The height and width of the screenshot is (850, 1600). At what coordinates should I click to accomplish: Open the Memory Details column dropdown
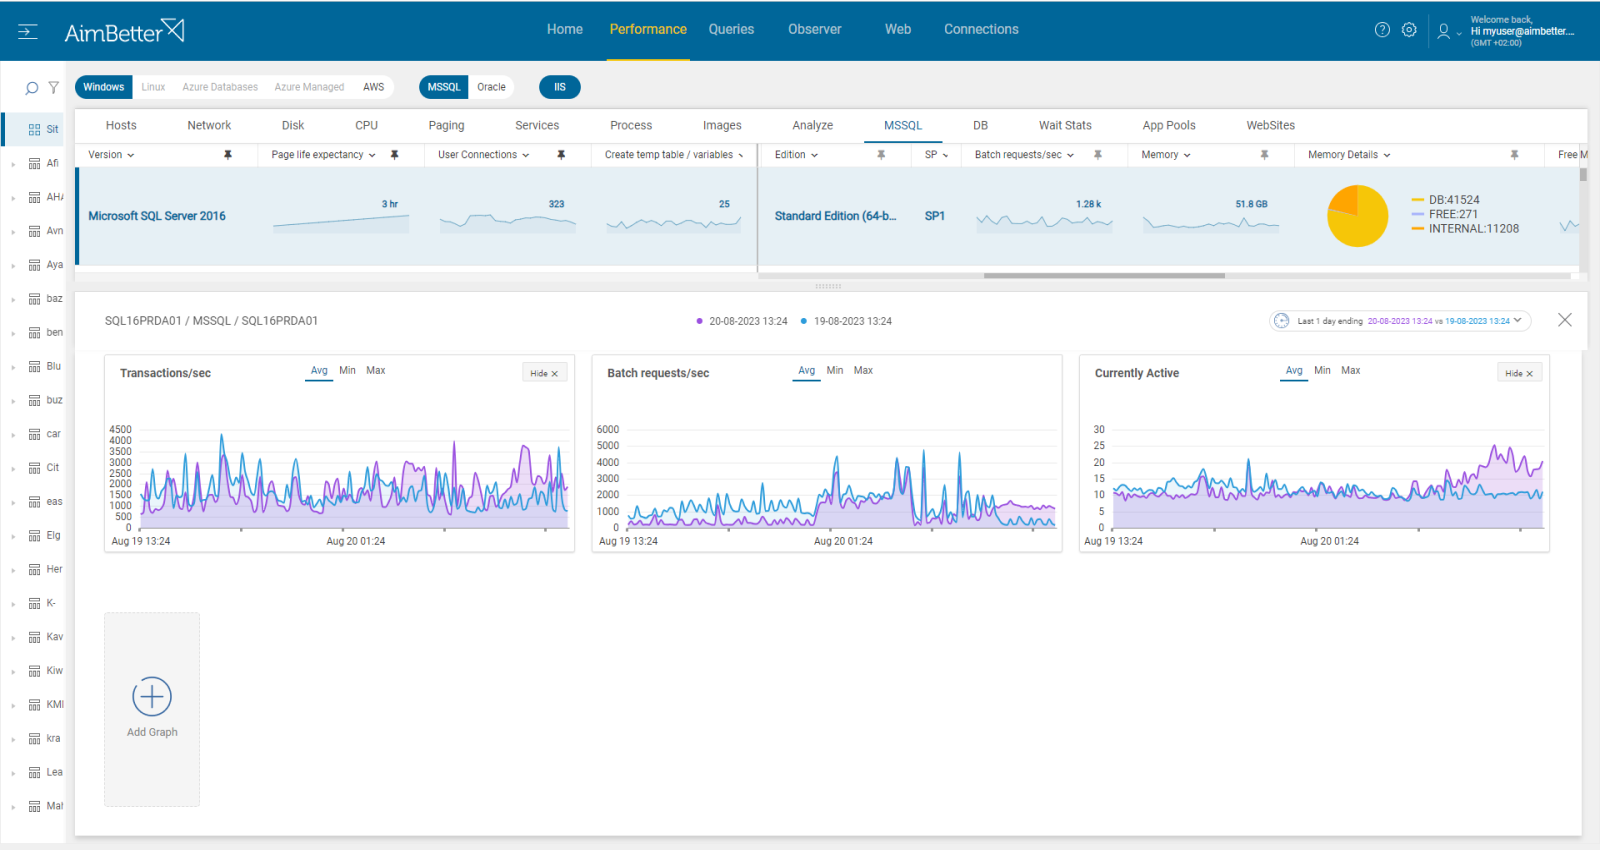tap(1387, 155)
